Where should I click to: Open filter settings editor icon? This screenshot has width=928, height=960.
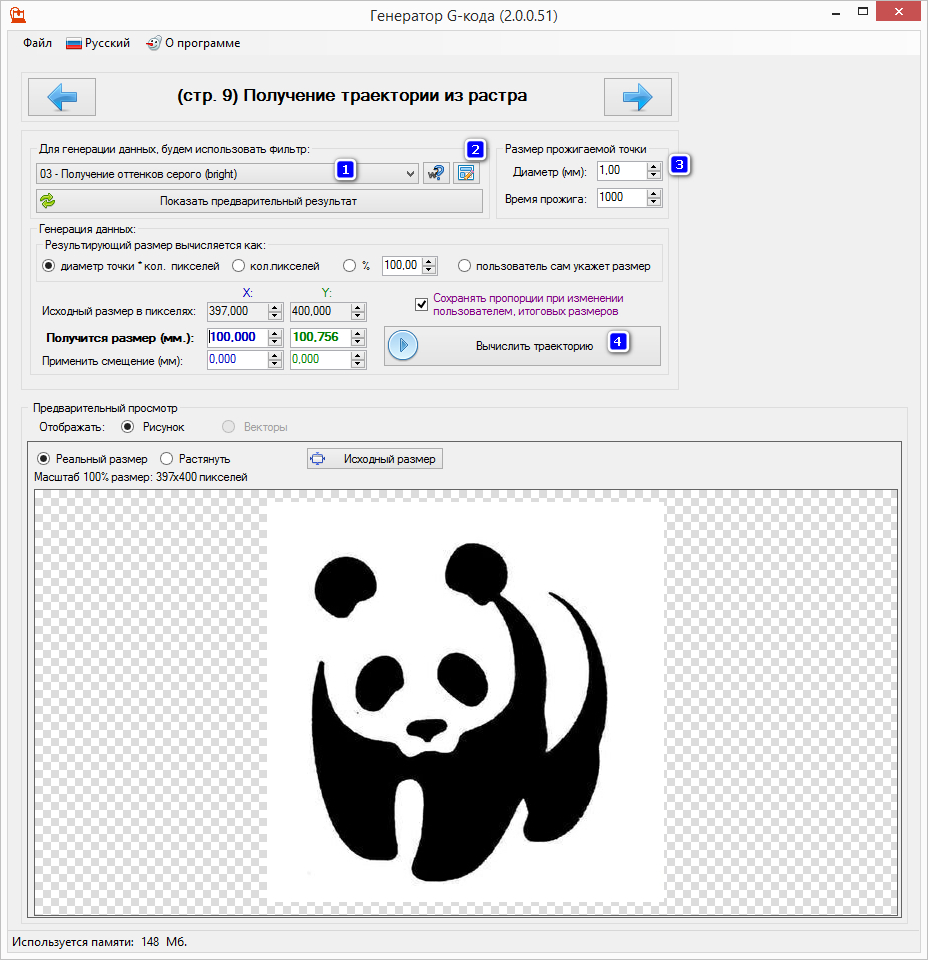tap(466, 173)
